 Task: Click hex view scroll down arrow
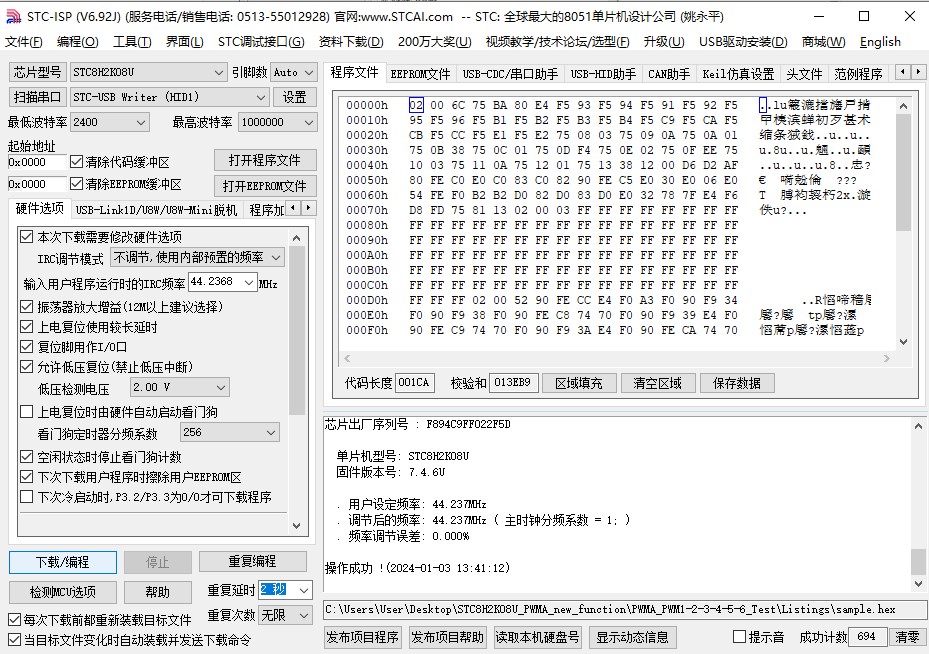(x=903, y=341)
